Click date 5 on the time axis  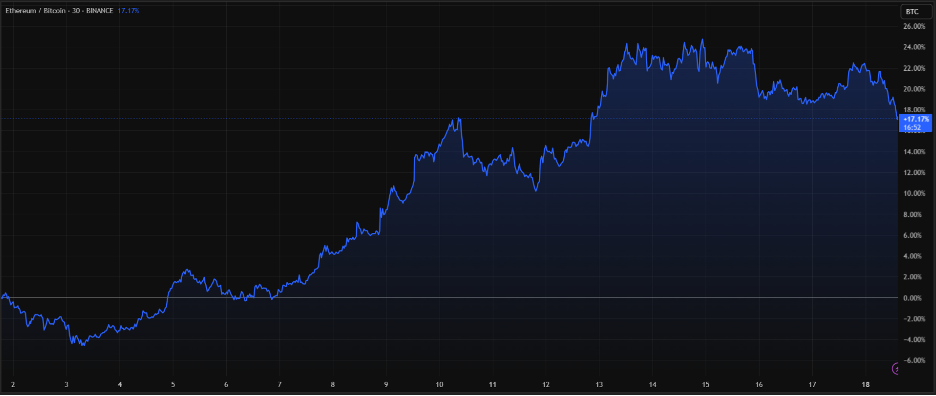point(173,385)
